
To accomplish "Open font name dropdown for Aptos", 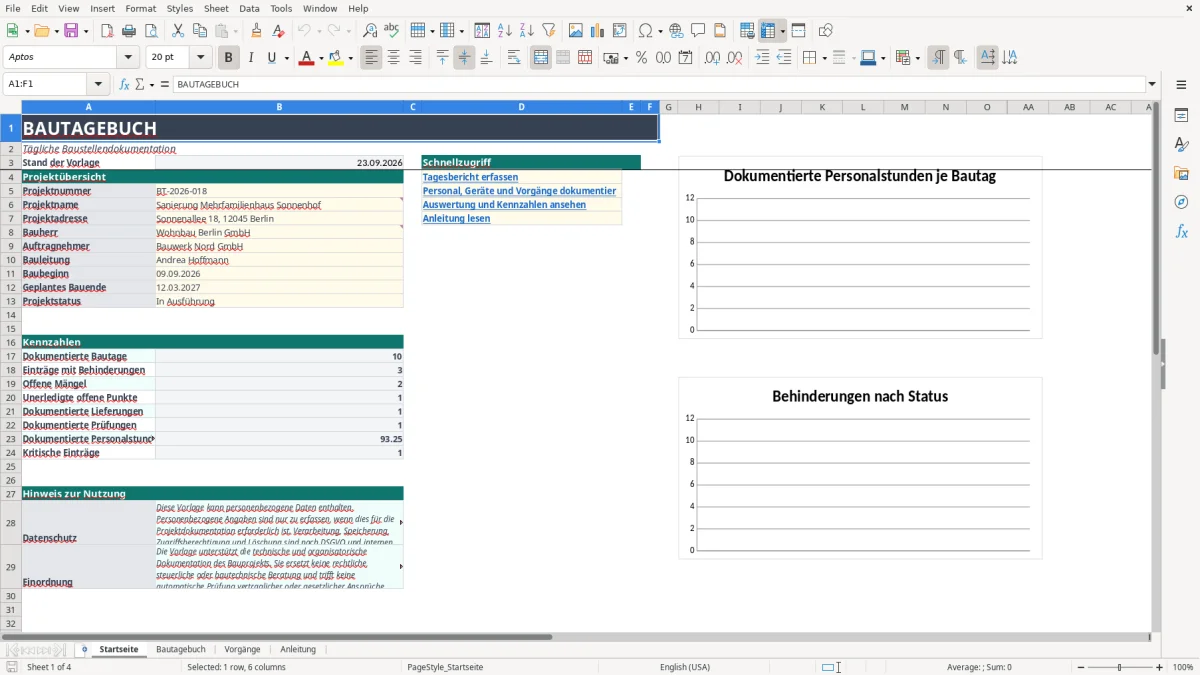I will tap(130, 58).
